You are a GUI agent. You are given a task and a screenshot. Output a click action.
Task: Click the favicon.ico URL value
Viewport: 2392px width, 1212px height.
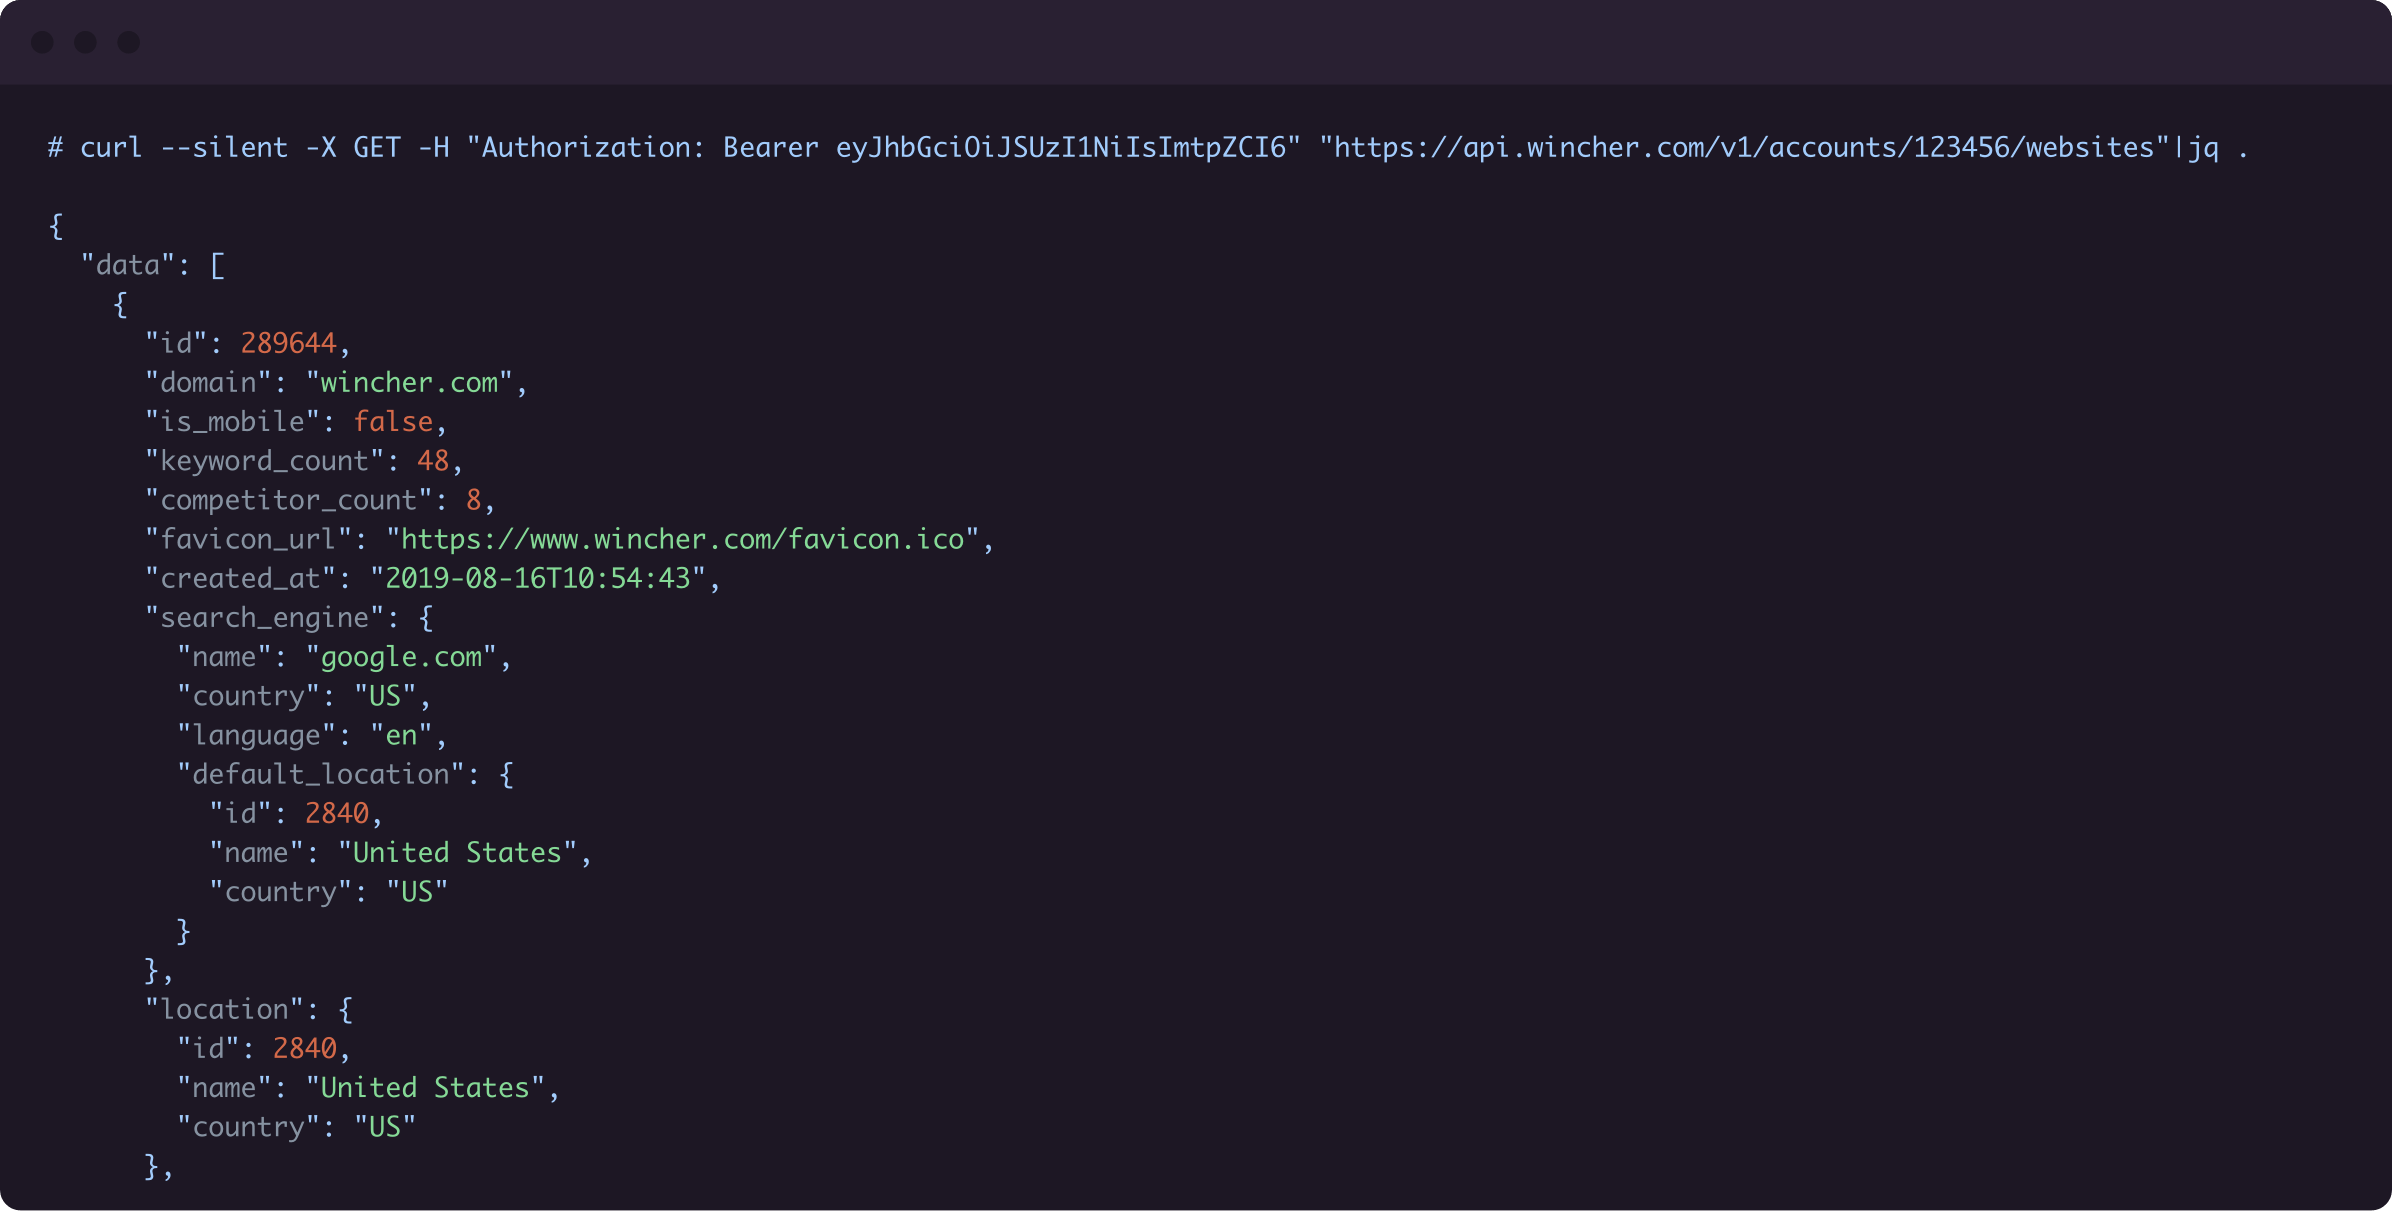pyautogui.click(x=682, y=540)
